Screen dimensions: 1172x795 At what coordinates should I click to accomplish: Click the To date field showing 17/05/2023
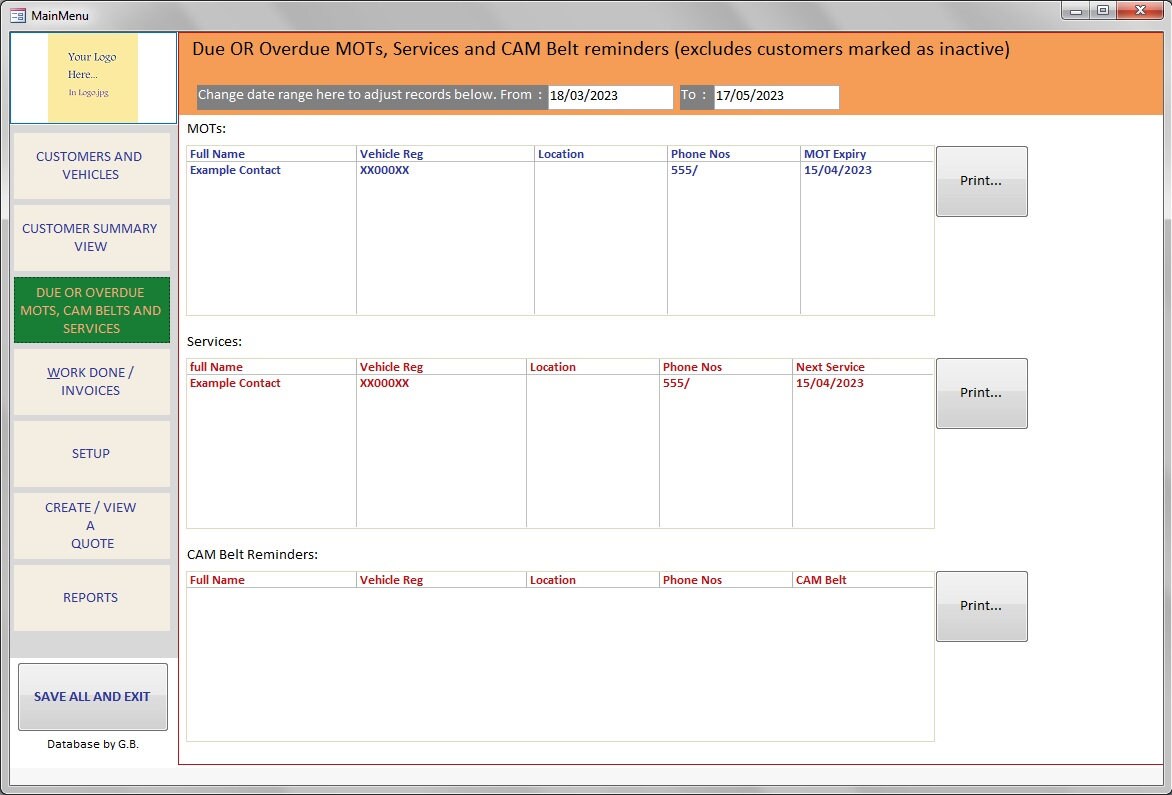[x=775, y=96]
